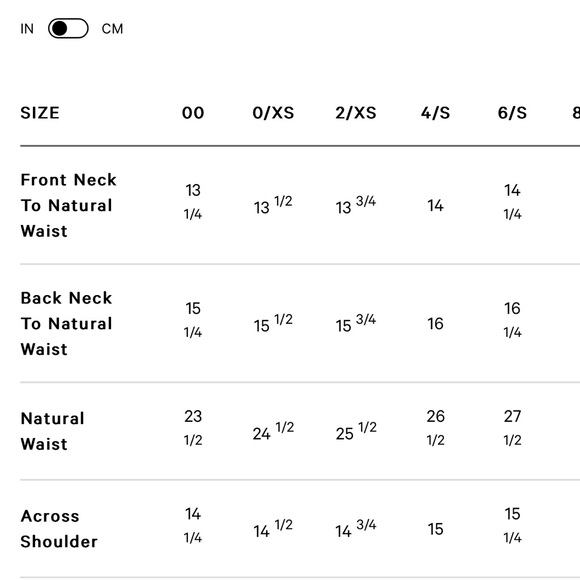Select the IN unit label

click(x=27, y=29)
